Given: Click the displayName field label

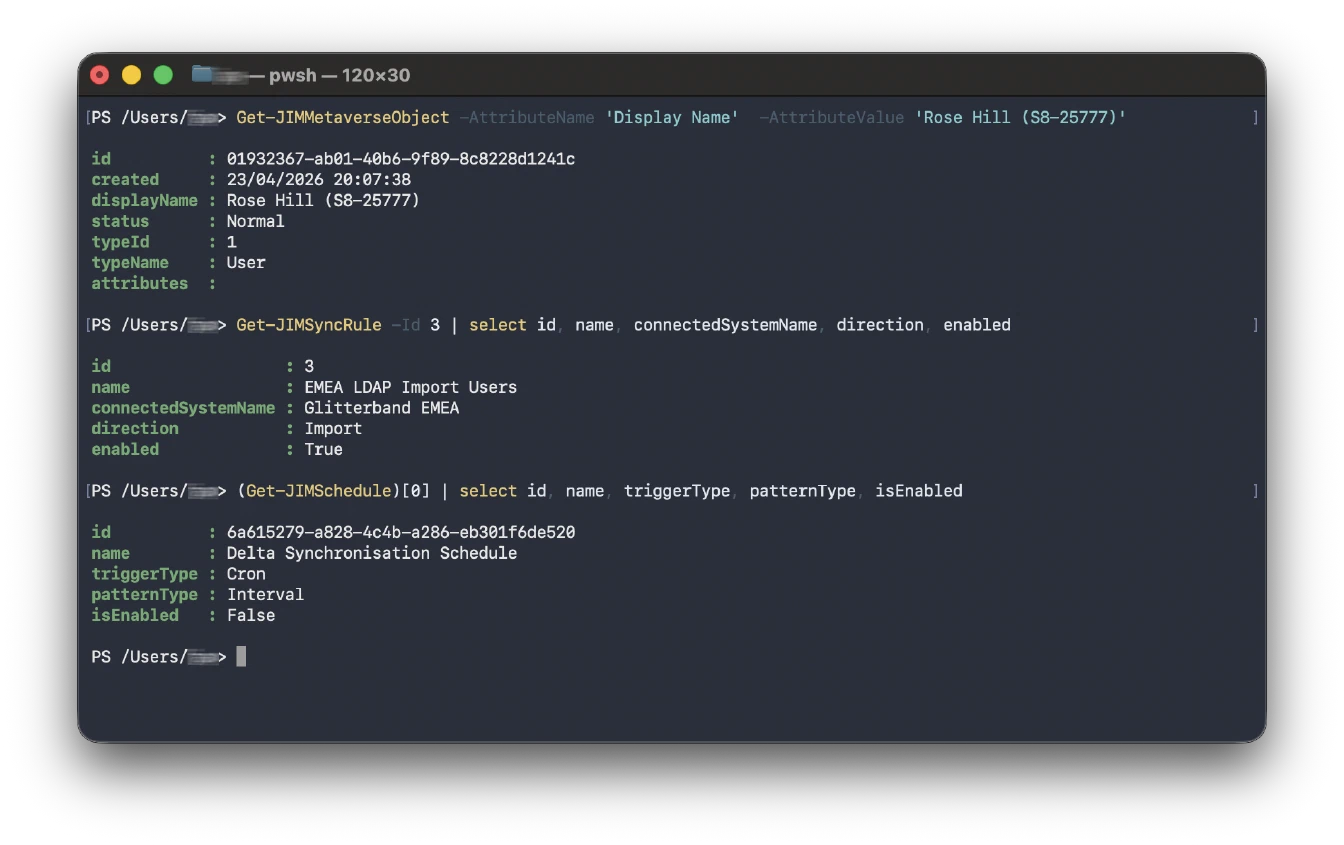Looking at the screenshot, I should tap(145, 200).
